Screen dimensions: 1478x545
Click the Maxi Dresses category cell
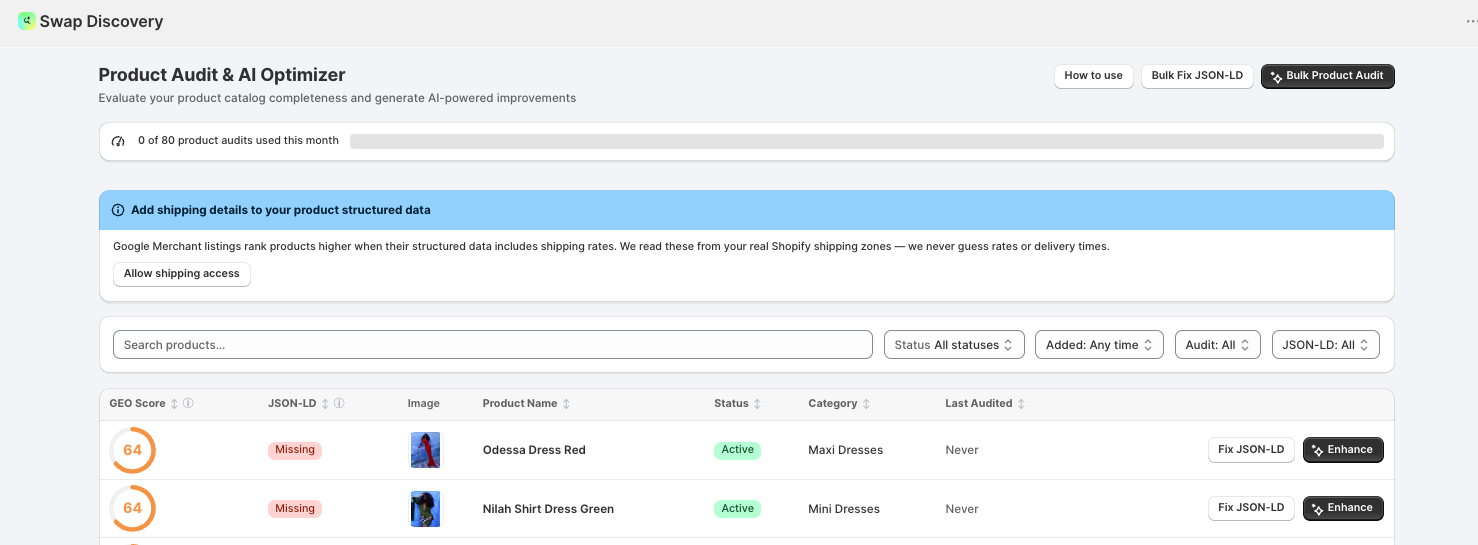(846, 450)
